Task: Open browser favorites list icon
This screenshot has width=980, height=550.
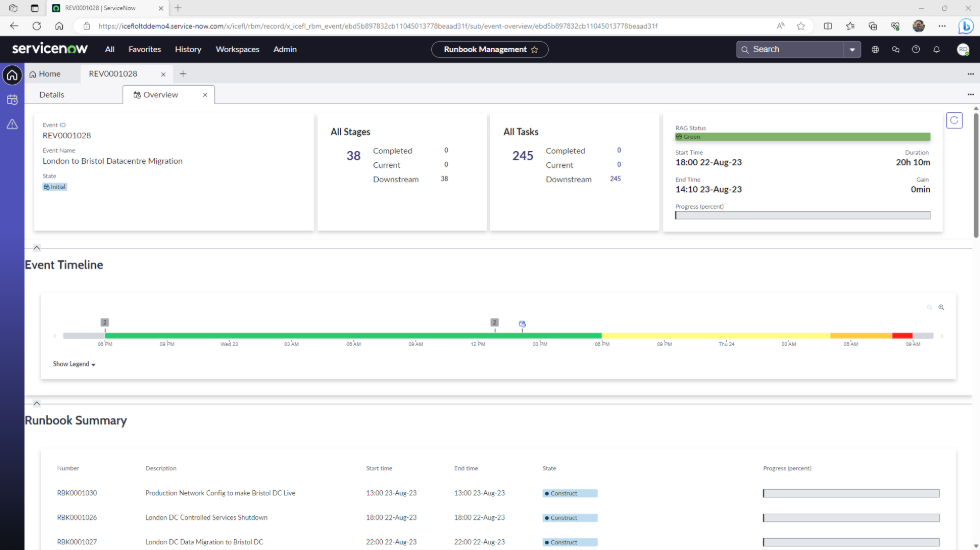Action: click(x=850, y=26)
